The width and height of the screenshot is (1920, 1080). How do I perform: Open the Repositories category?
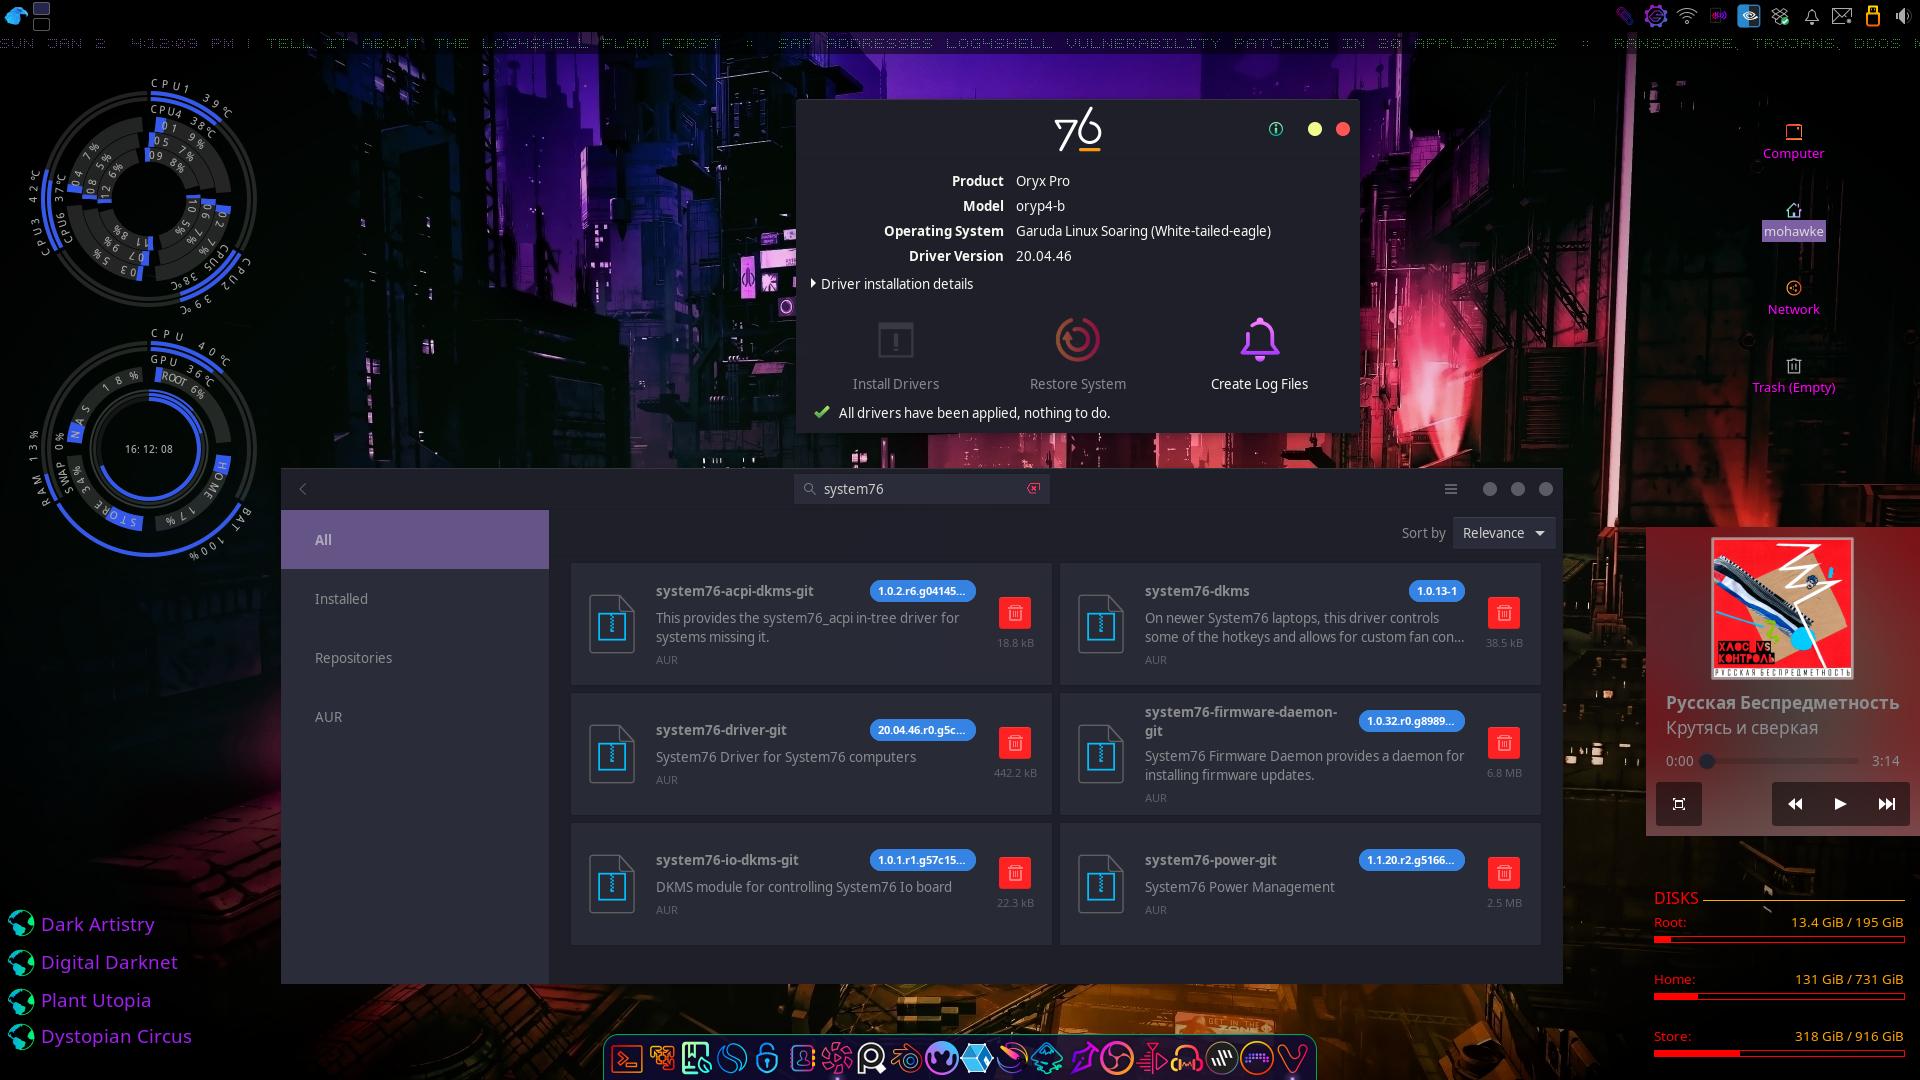[x=353, y=658]
